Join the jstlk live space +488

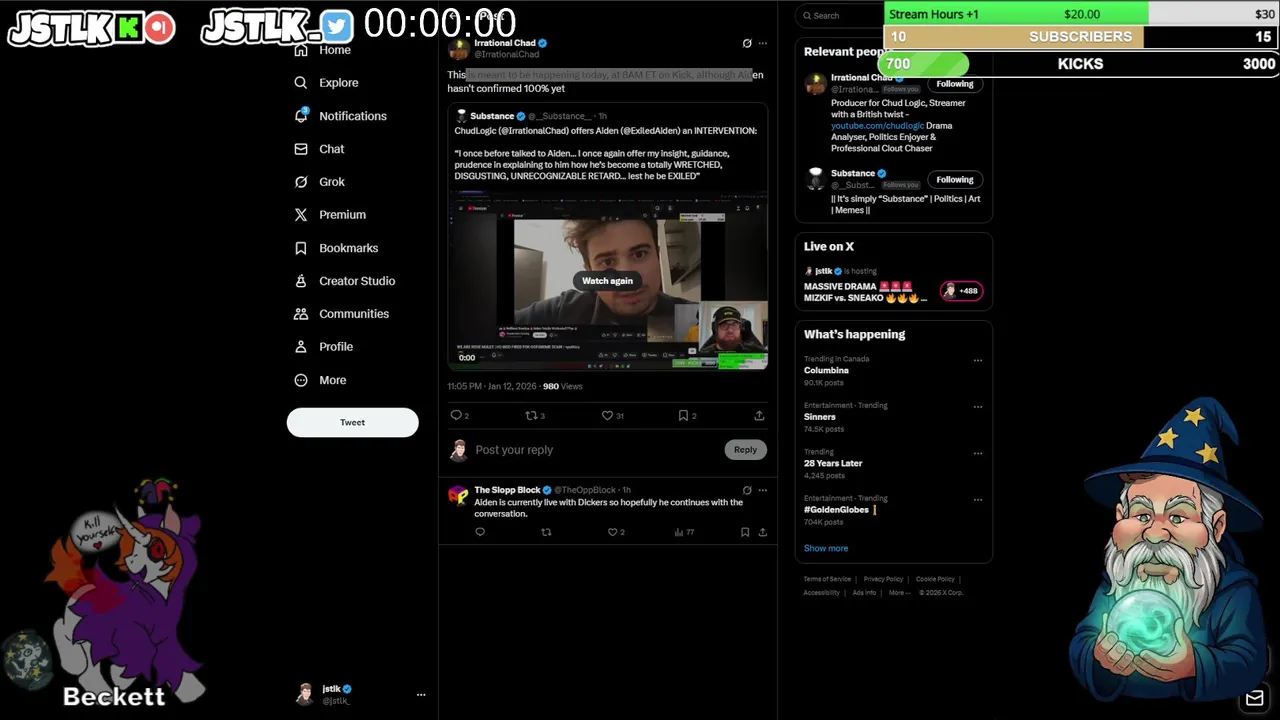coord(961,291)
